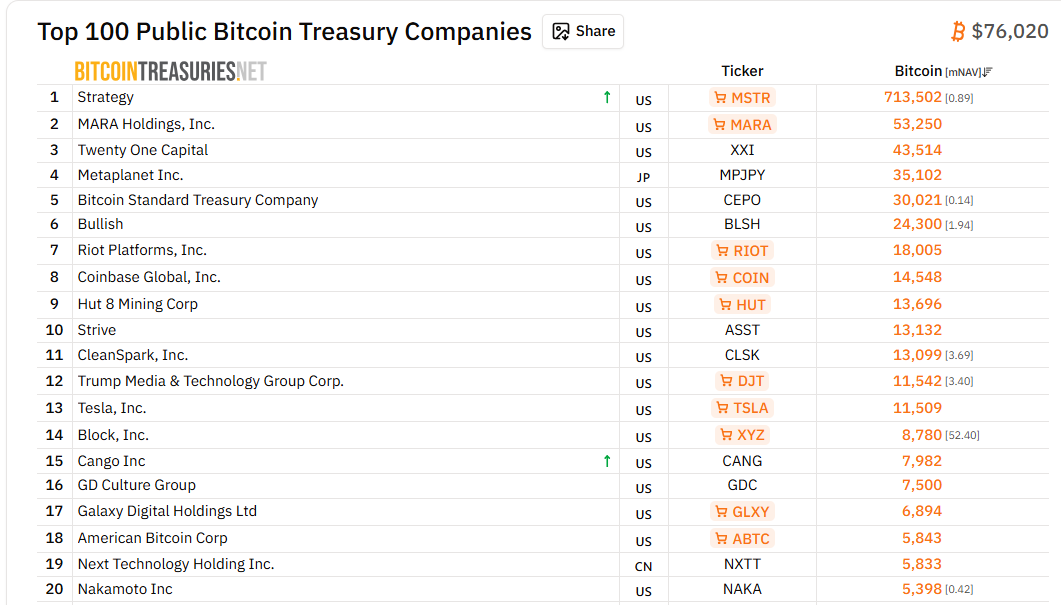Screen dimensions: 1061x605
Task: Open the Tesla, Inc. company link
Action: pos(112,408)
